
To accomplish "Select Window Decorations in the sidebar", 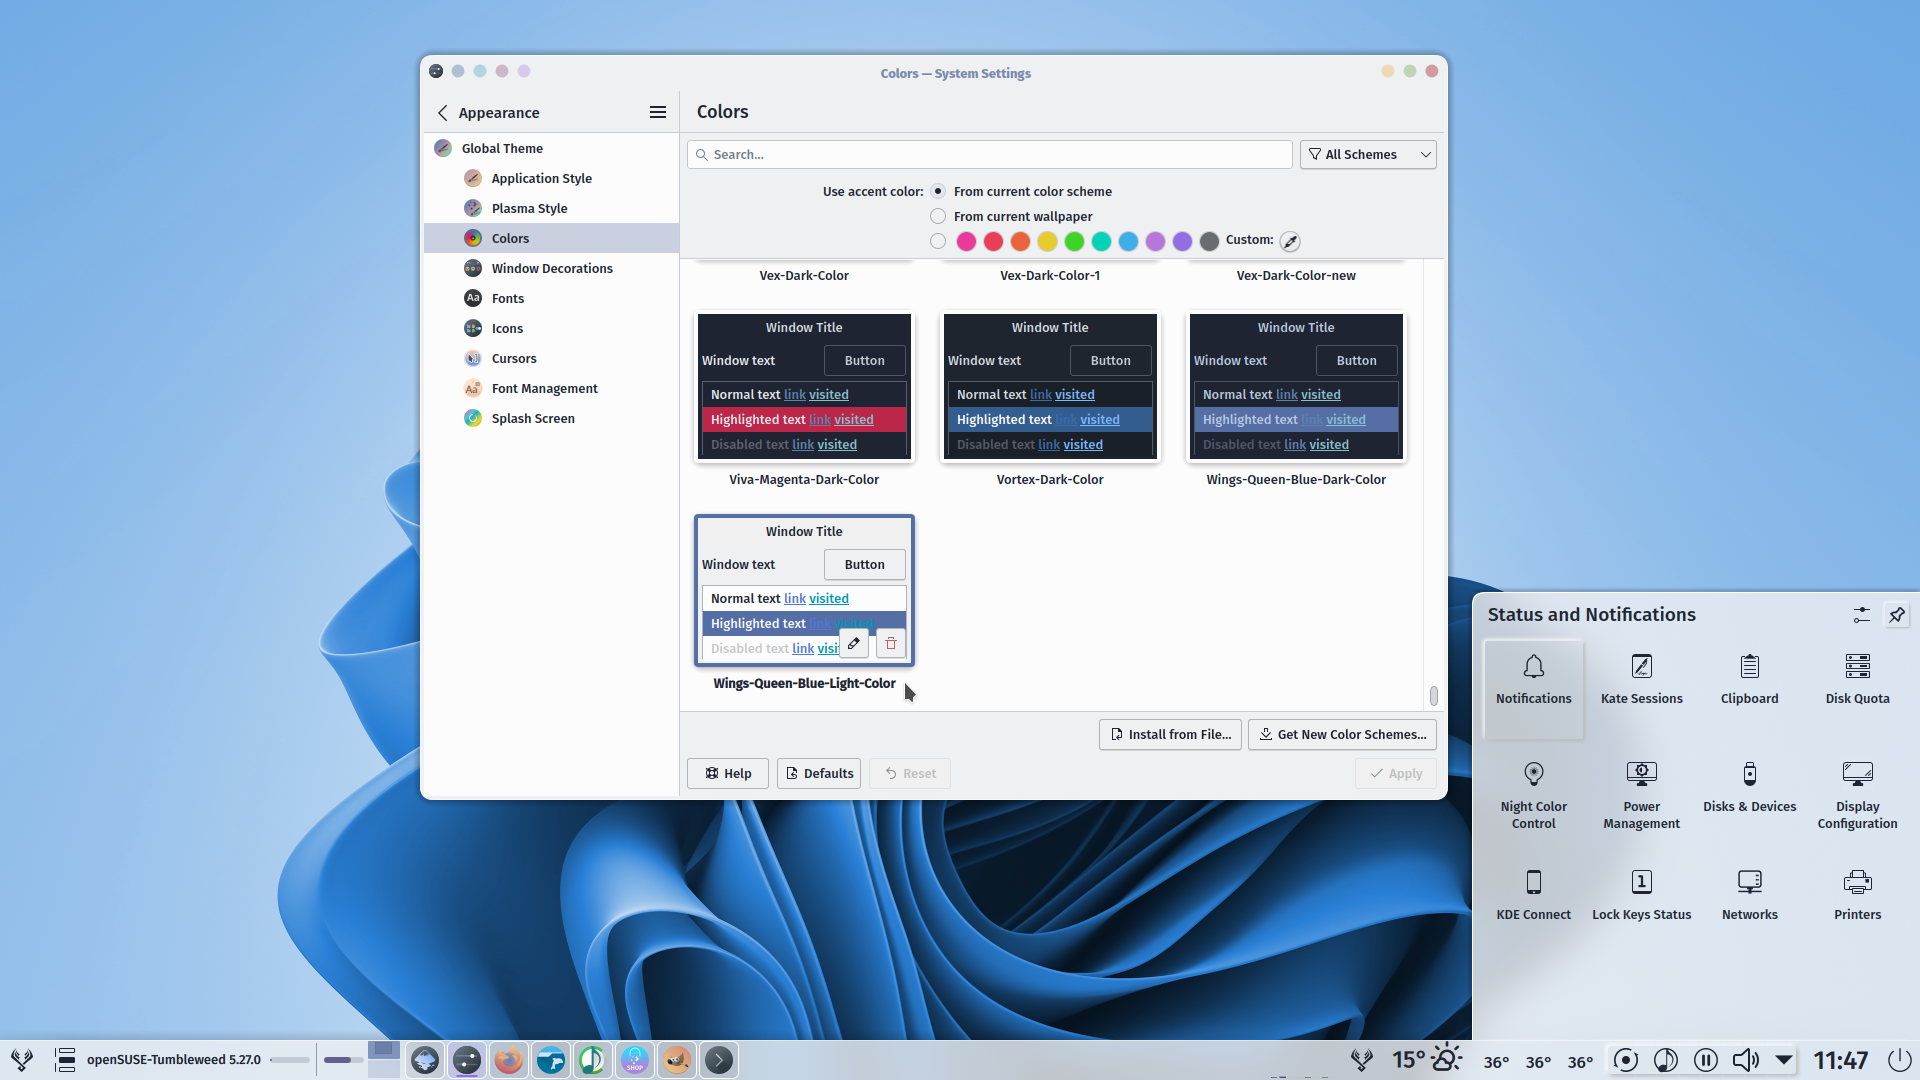I will [x=552, y=268].
